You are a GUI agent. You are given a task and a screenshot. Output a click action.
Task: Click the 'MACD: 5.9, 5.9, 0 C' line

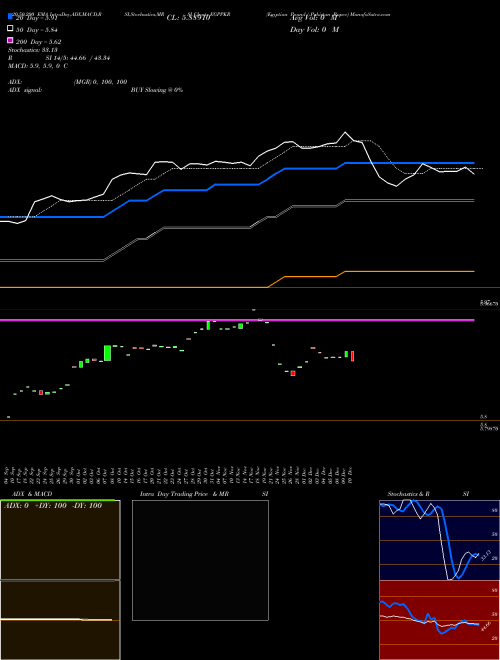click(38, 66)
